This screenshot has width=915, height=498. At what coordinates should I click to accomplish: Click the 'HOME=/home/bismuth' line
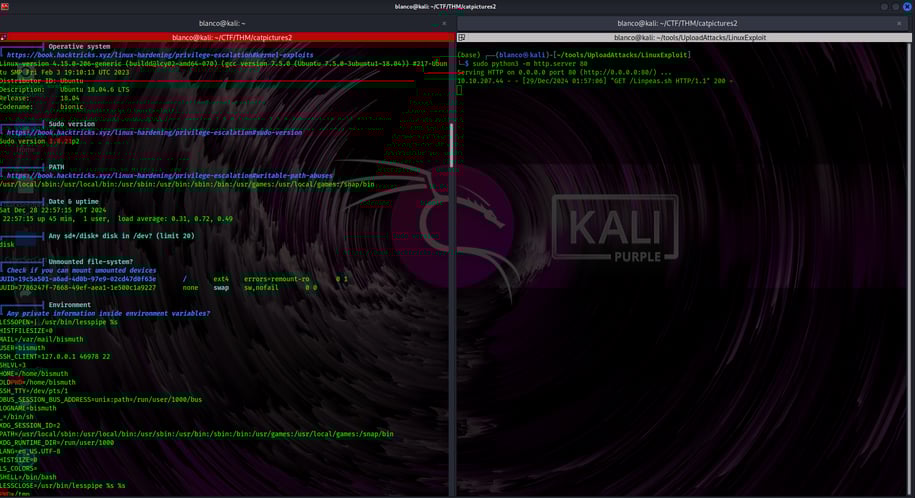click(x=34, y=374)
